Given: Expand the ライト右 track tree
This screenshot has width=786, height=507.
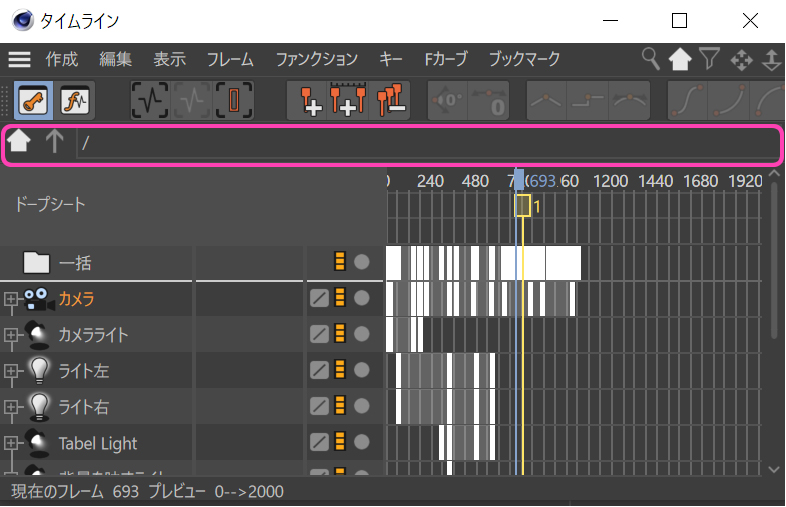Looking at the screenshot, I should pyautogui.click(x=11, y=407).
